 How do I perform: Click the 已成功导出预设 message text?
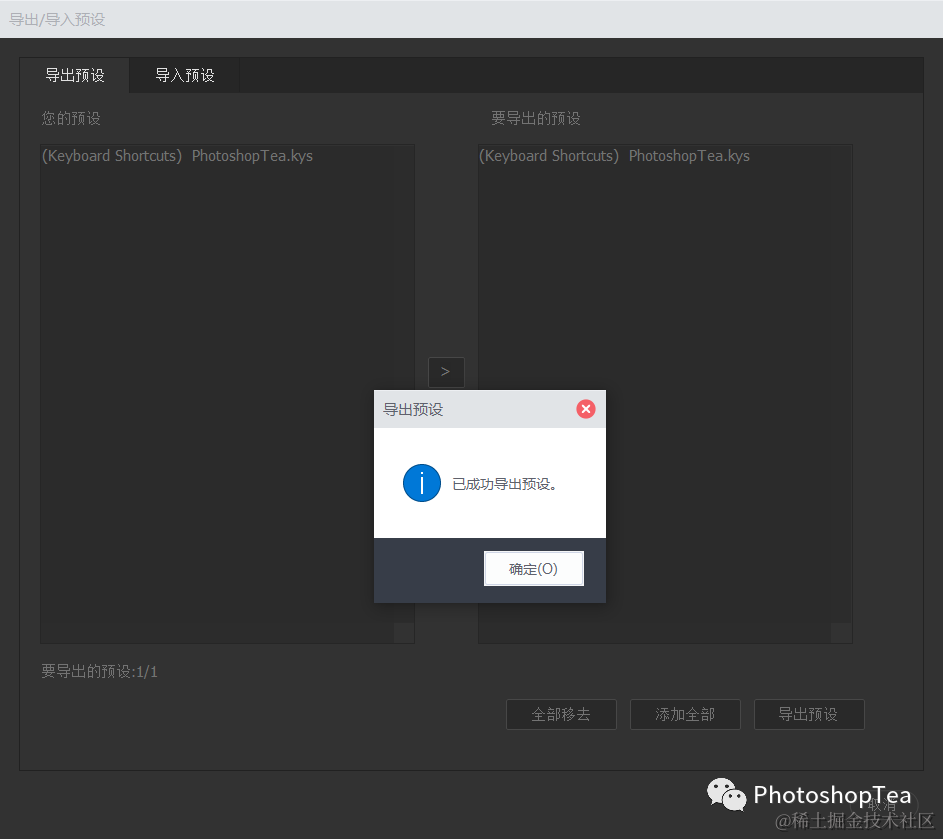coord(504,484)
